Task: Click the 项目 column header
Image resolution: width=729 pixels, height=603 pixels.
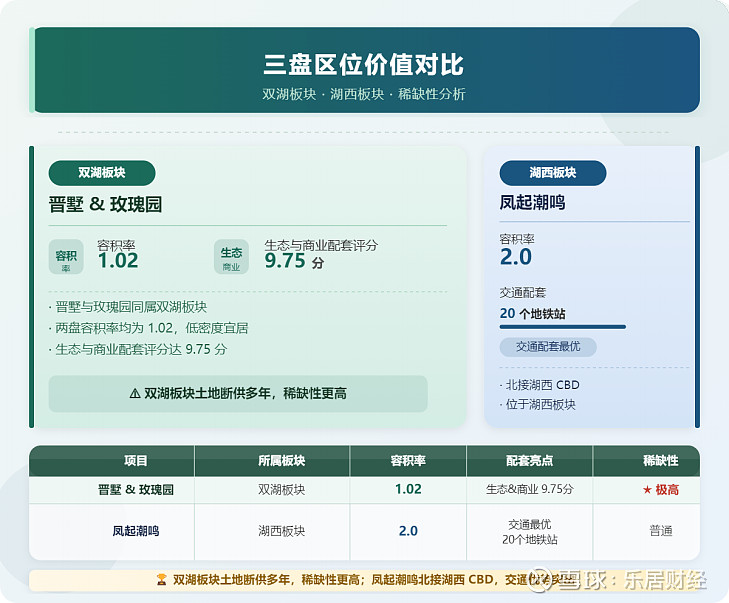Action: (135, 461)
